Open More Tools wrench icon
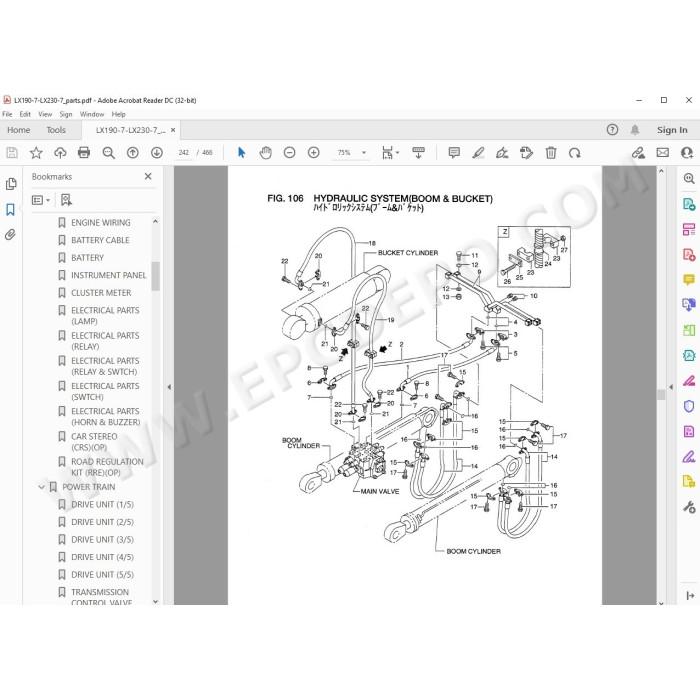700x700 pixels. point(689,507)
